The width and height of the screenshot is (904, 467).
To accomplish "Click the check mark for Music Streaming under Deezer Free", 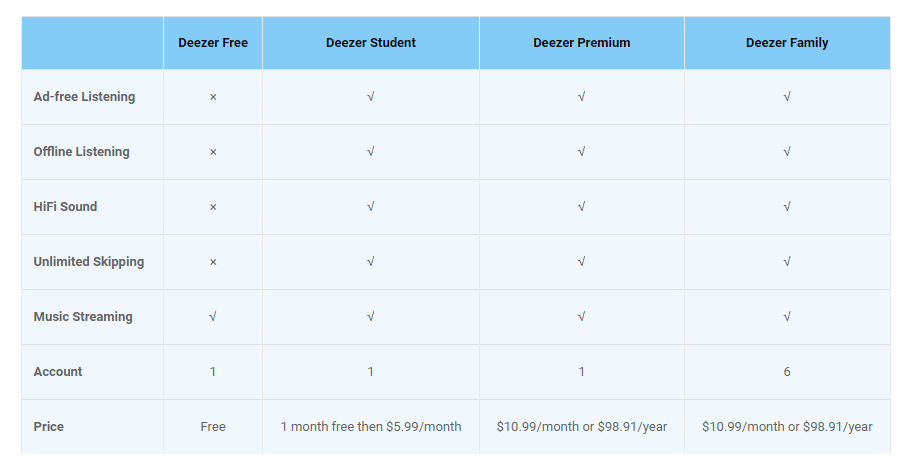I will [x=213, y=317].
